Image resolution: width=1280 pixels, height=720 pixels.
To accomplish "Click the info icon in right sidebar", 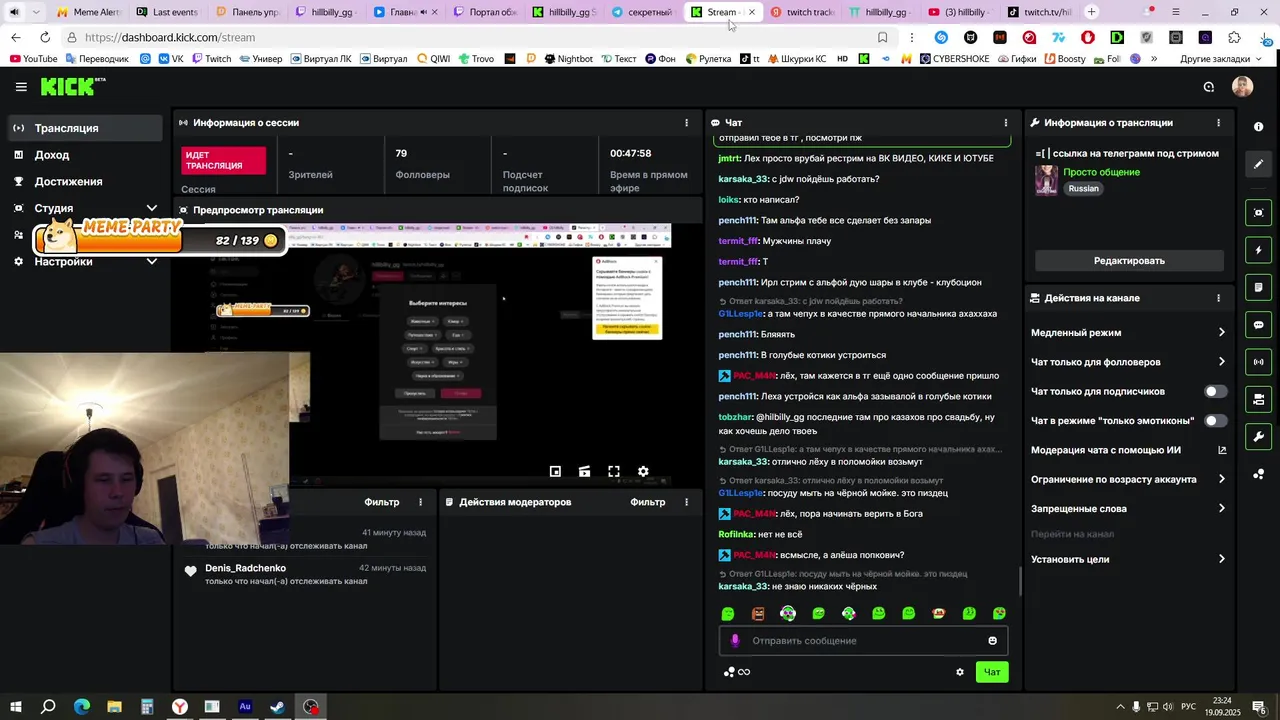I will (x=1258, y=127).
